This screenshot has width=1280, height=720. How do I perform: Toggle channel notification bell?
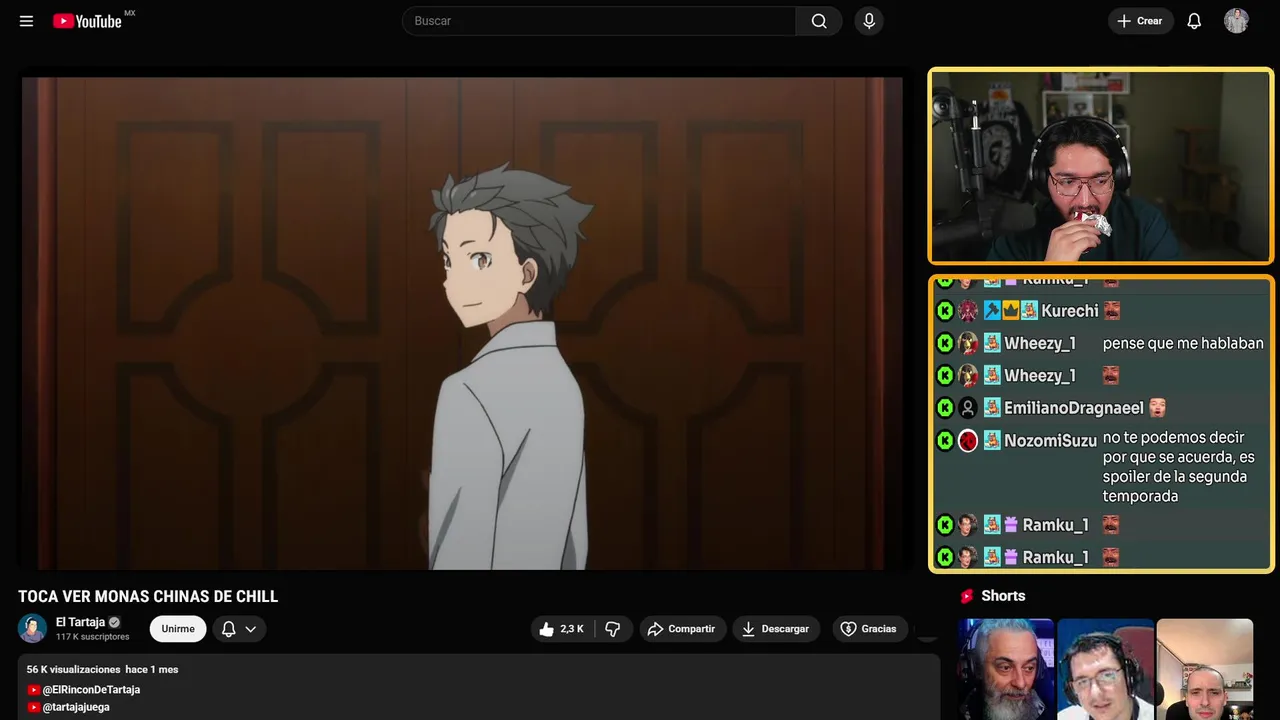click(228, 629)
